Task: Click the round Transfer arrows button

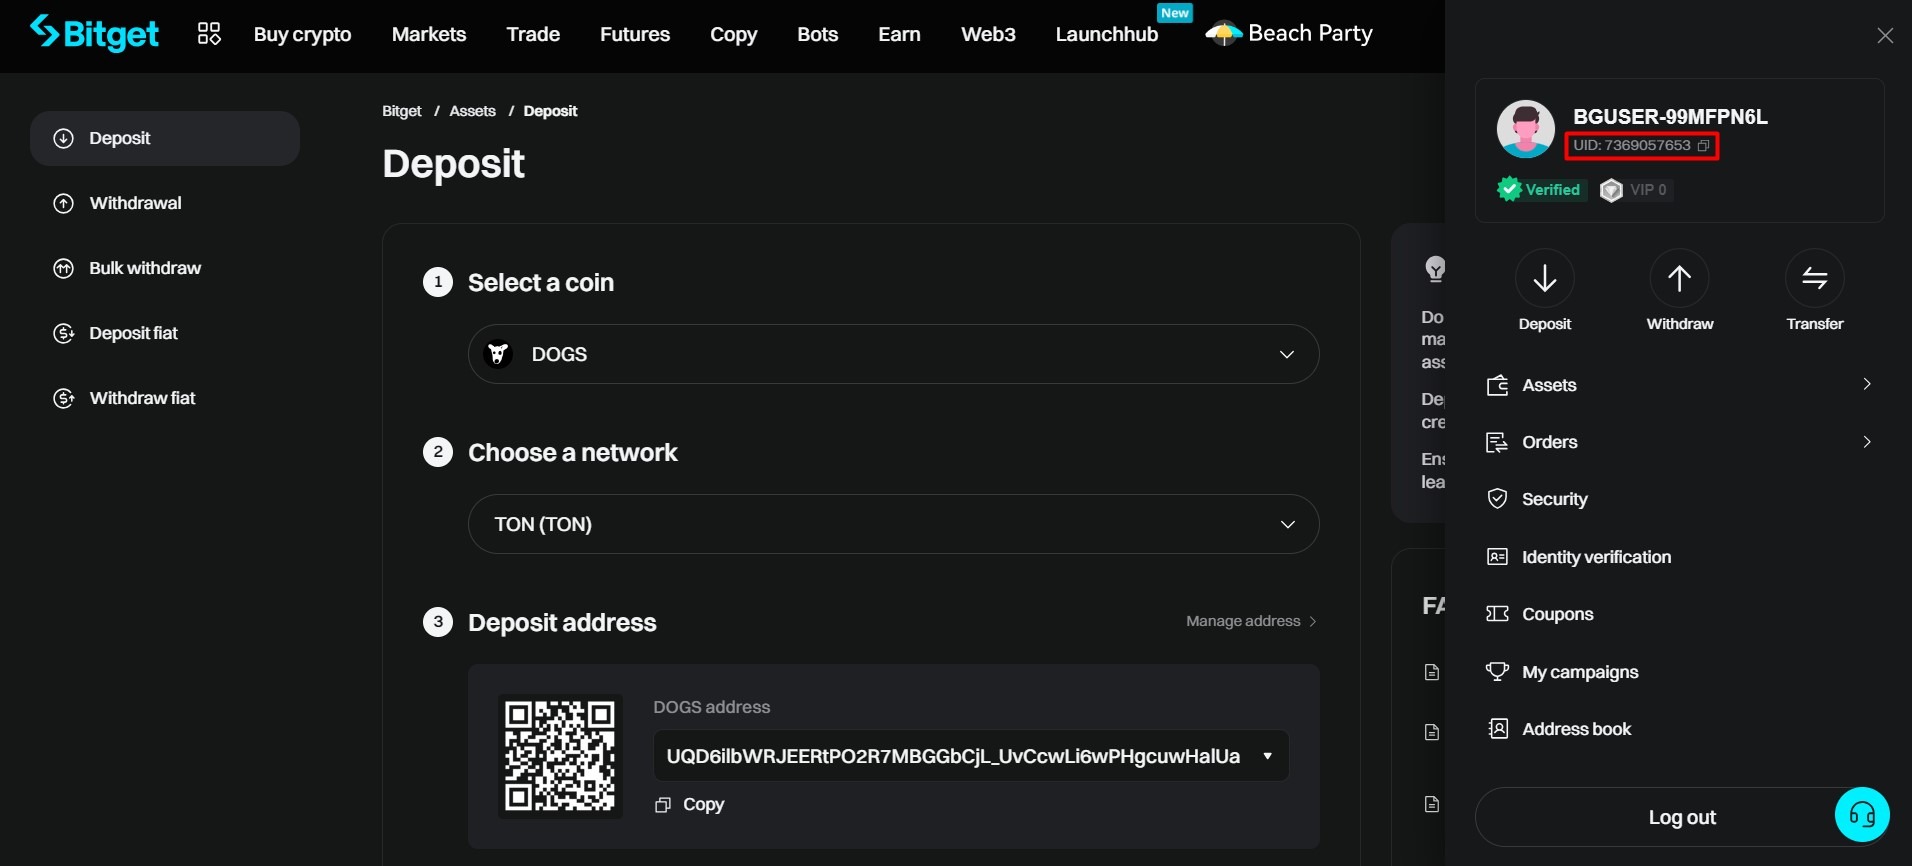Action: coord(1815,278)
